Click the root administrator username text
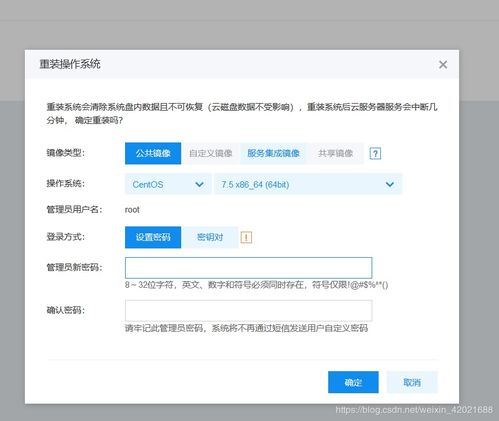The height and width of the screenshot is (421, 499). [x=132, y=210]
